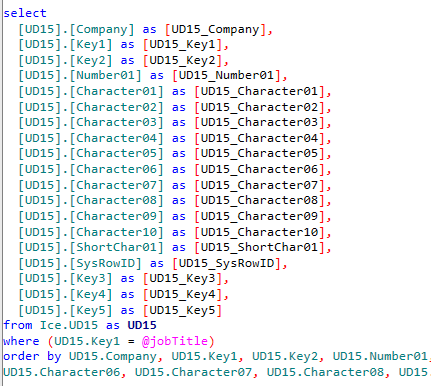Click [Key3] column name
This screenshot has height=386, width=431.
[x=91, y=278]
